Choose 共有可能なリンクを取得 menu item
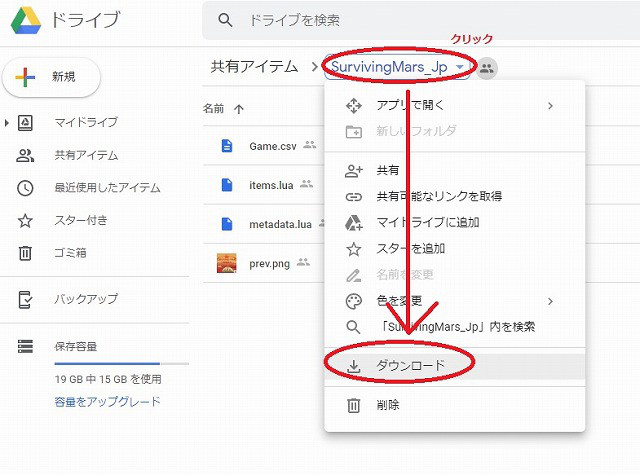 455,197
